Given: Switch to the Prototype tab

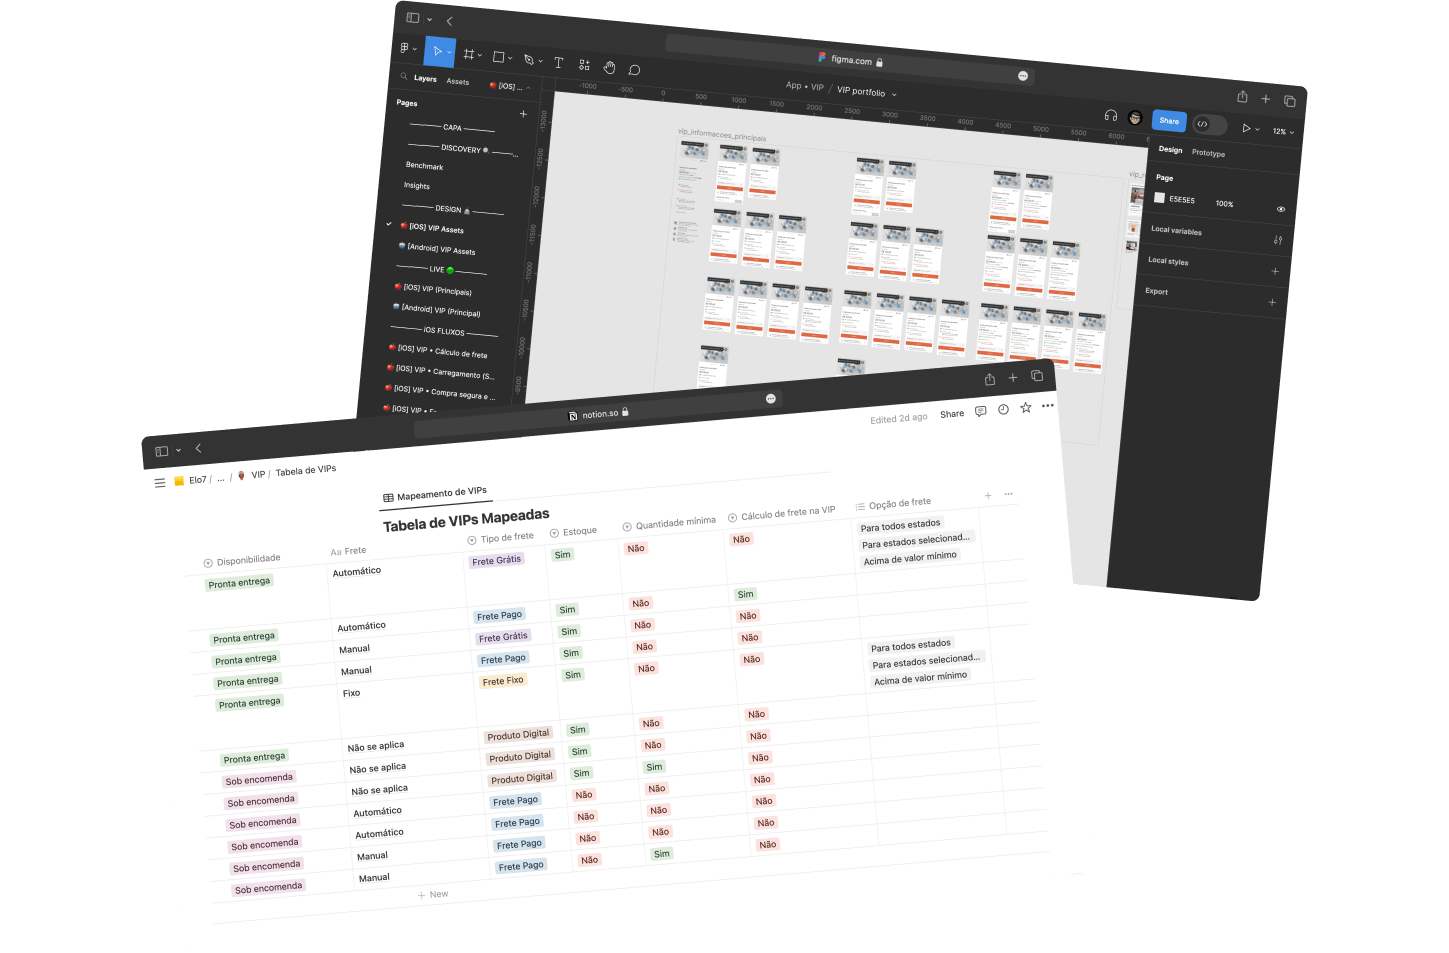Looking at the screenshot, I should (x=1208, y=153).
